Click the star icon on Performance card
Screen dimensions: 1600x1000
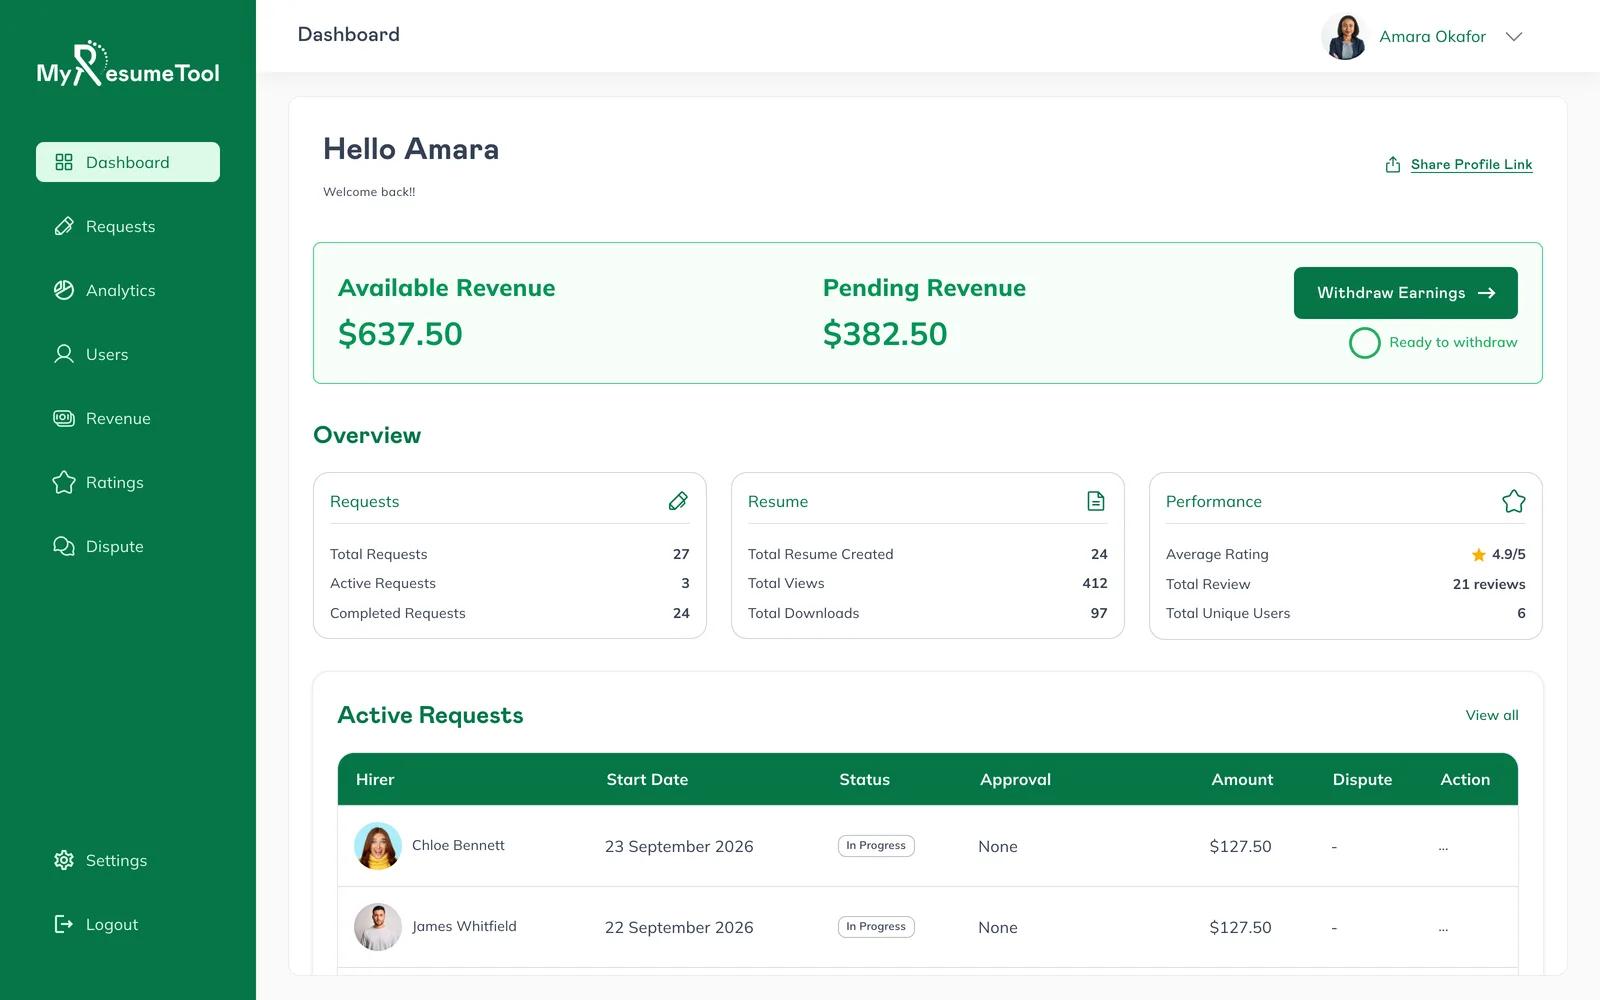(1514, 501)
